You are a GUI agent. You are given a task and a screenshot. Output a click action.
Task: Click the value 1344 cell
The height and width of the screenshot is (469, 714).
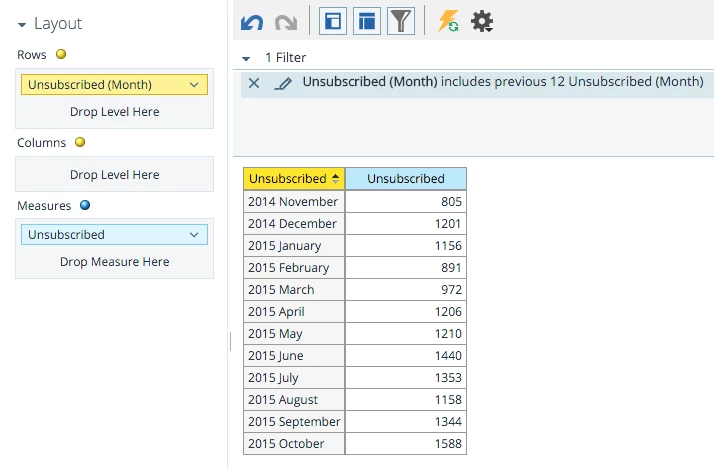coord(406,422)
